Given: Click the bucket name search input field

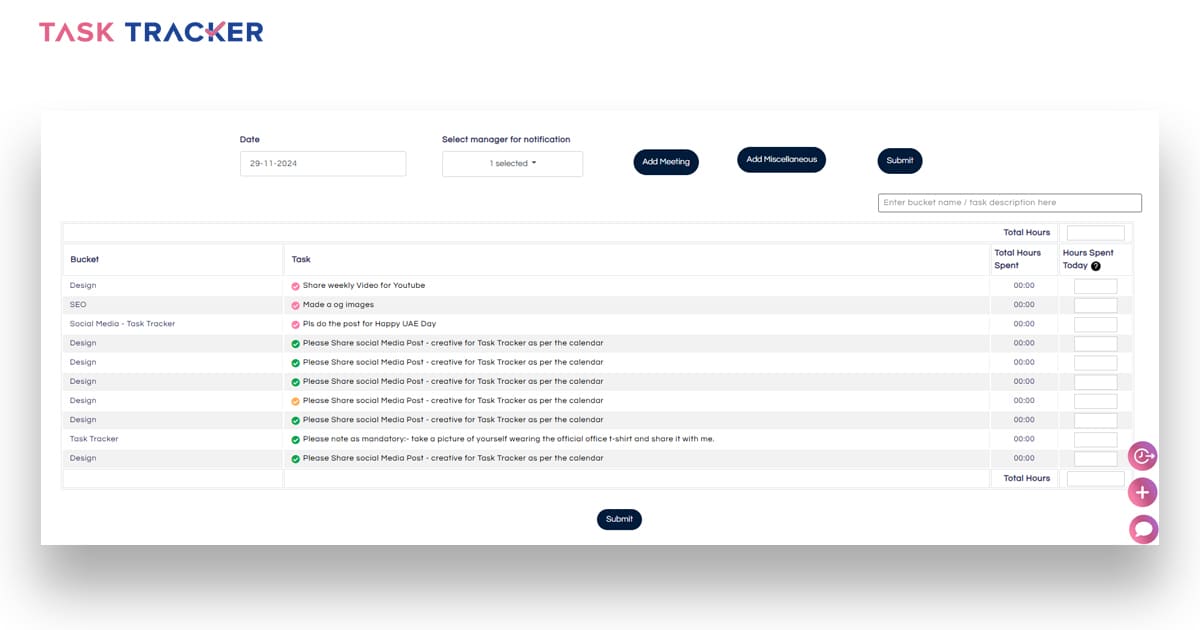Looking at the screenshot, I should tap(1010, 202).
